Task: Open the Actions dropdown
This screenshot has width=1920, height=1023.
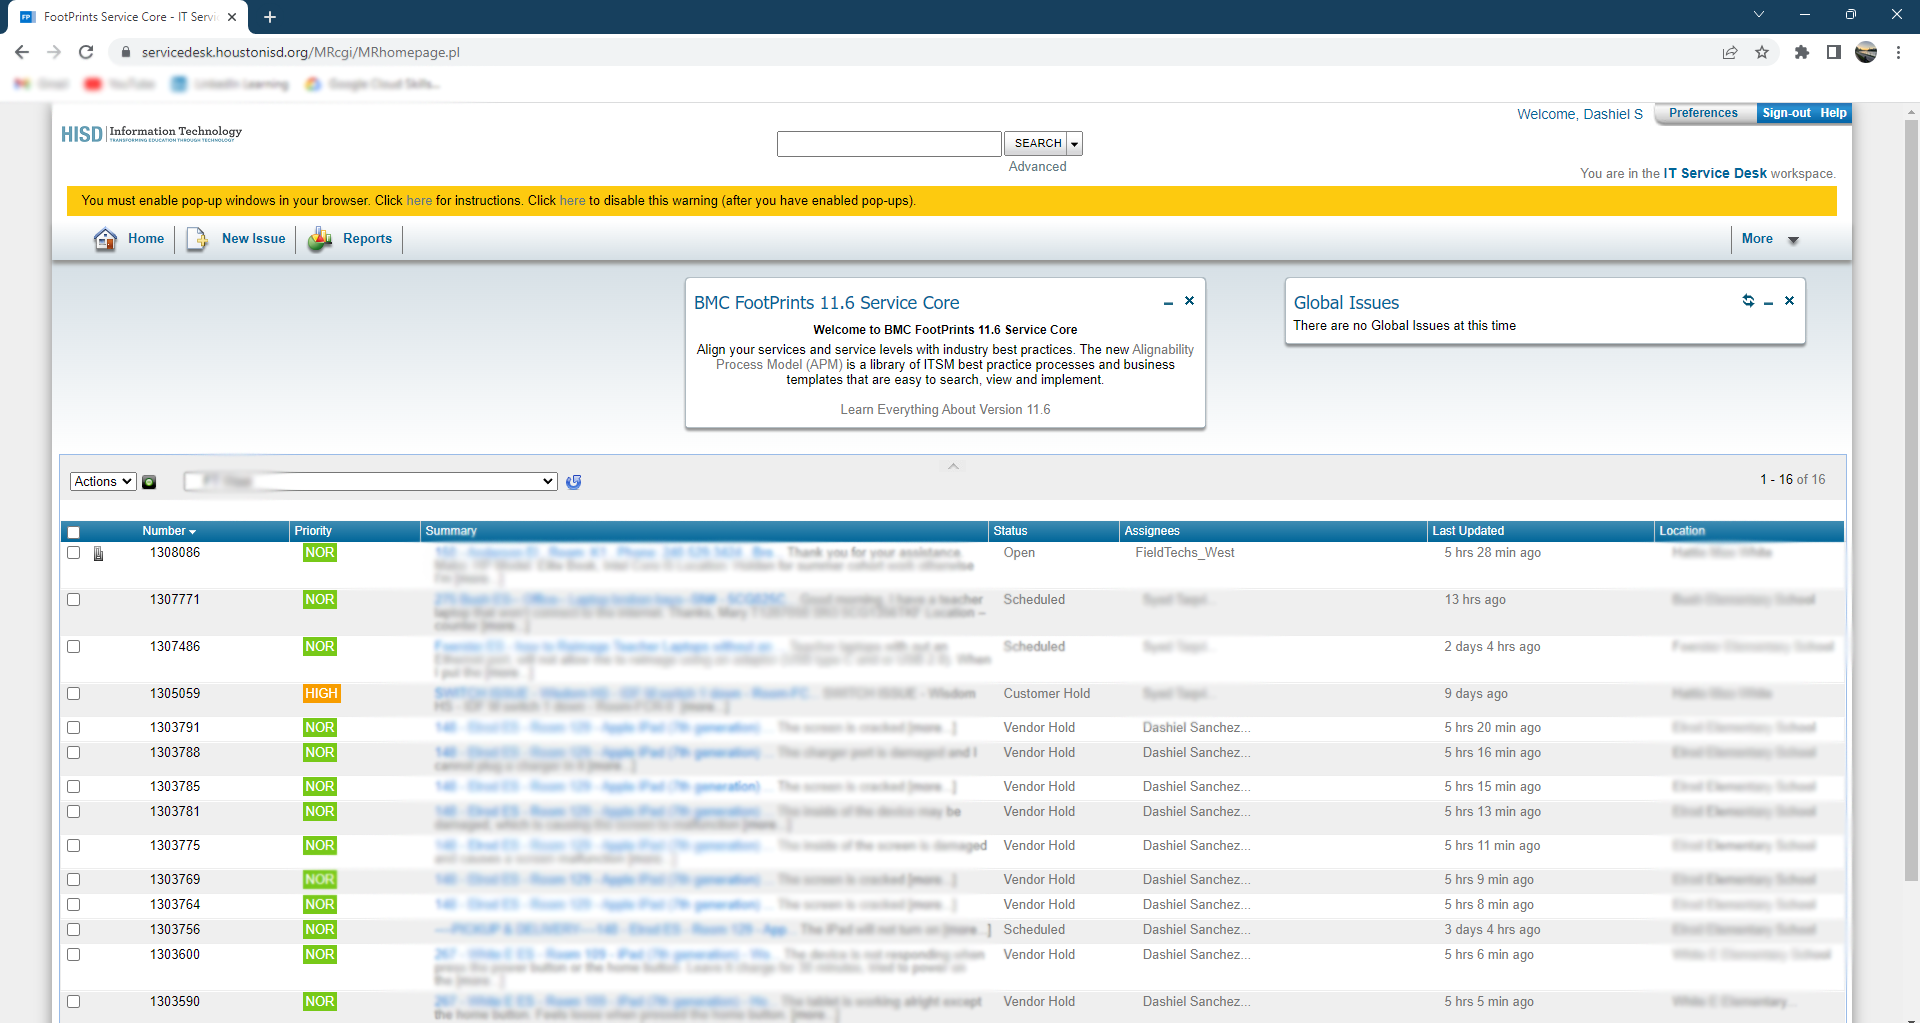Action: 103,482
